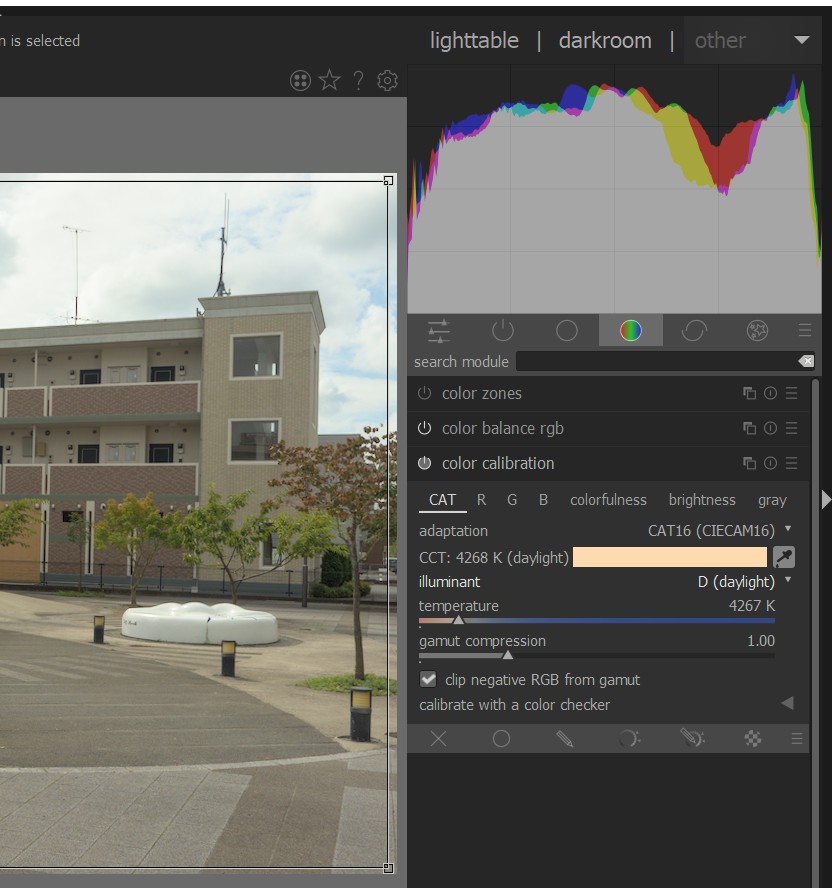This screenshot has height=888, width=832.
Task: Turn blending off with the X icon
Action: tap(438, 738)
